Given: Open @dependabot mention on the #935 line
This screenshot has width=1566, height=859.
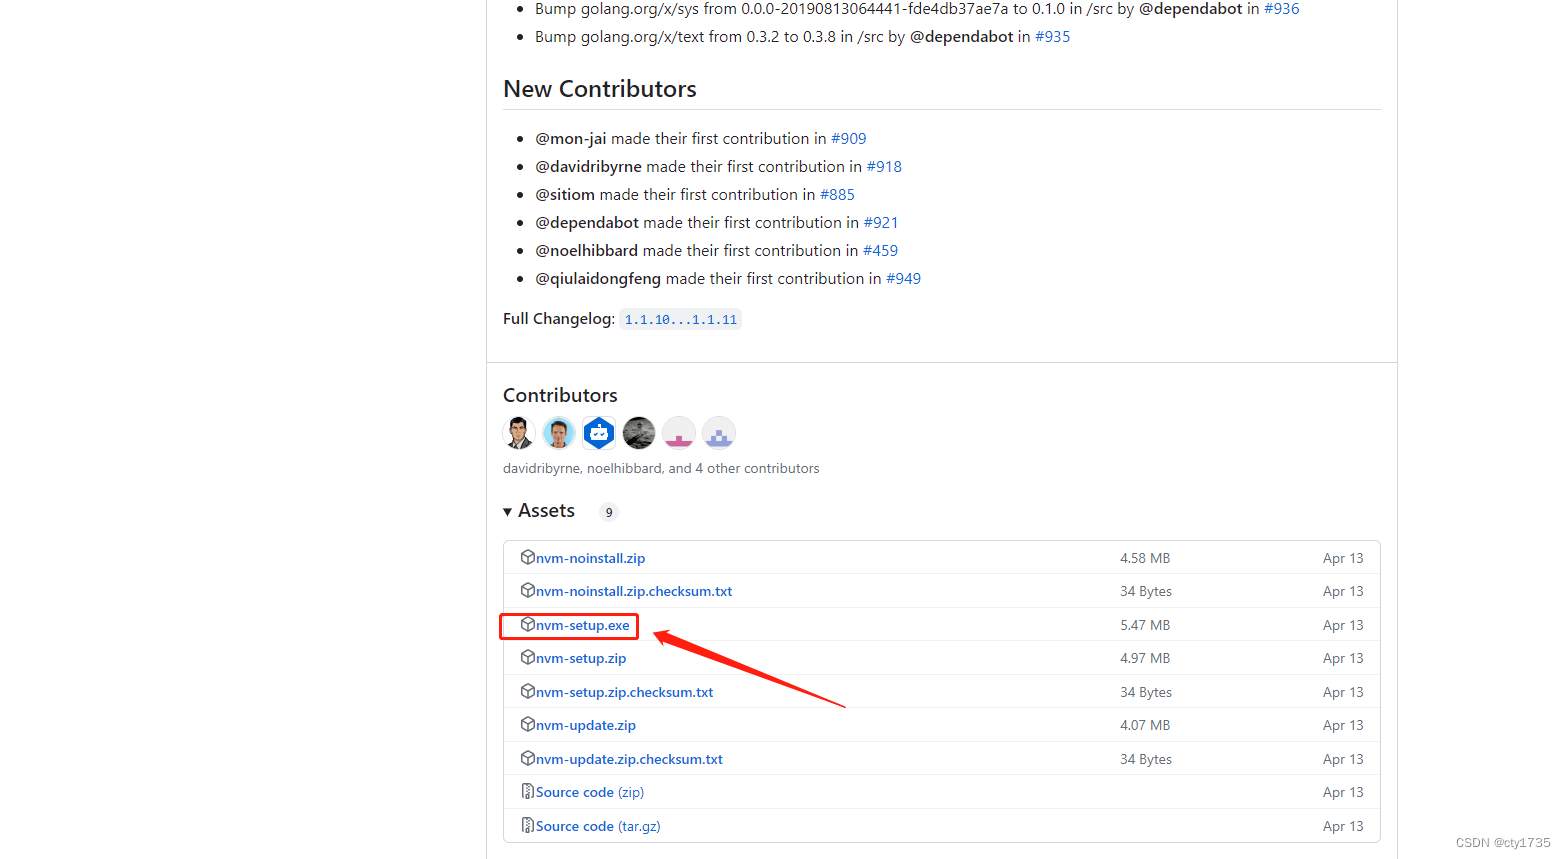Looking at the screenshot, I should pyautogui.click(x=962, y=37).
